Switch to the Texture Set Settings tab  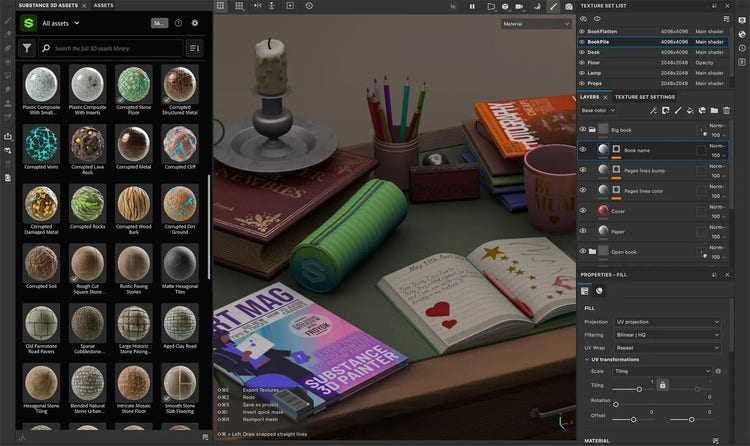(x=644, y=96)
